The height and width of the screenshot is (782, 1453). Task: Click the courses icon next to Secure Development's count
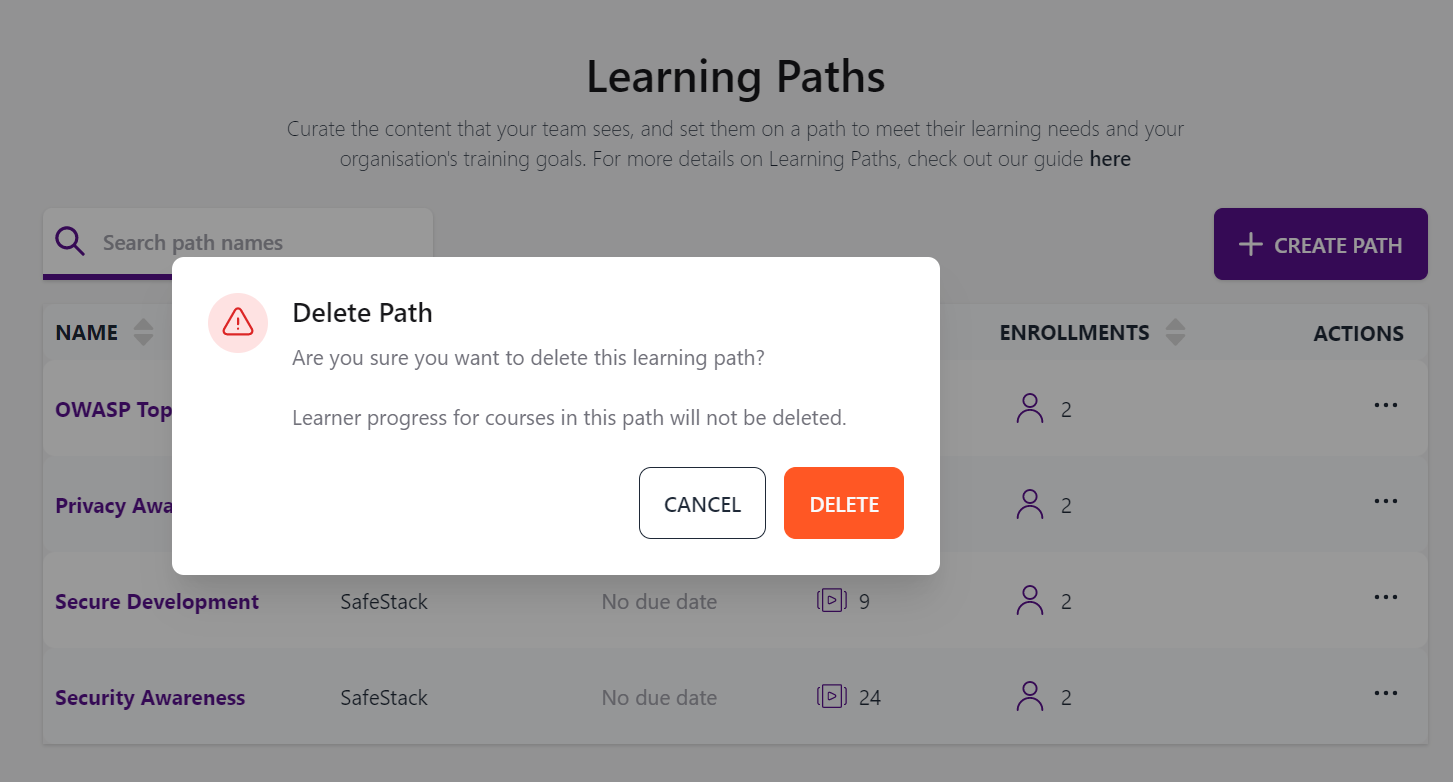[831, 600]
